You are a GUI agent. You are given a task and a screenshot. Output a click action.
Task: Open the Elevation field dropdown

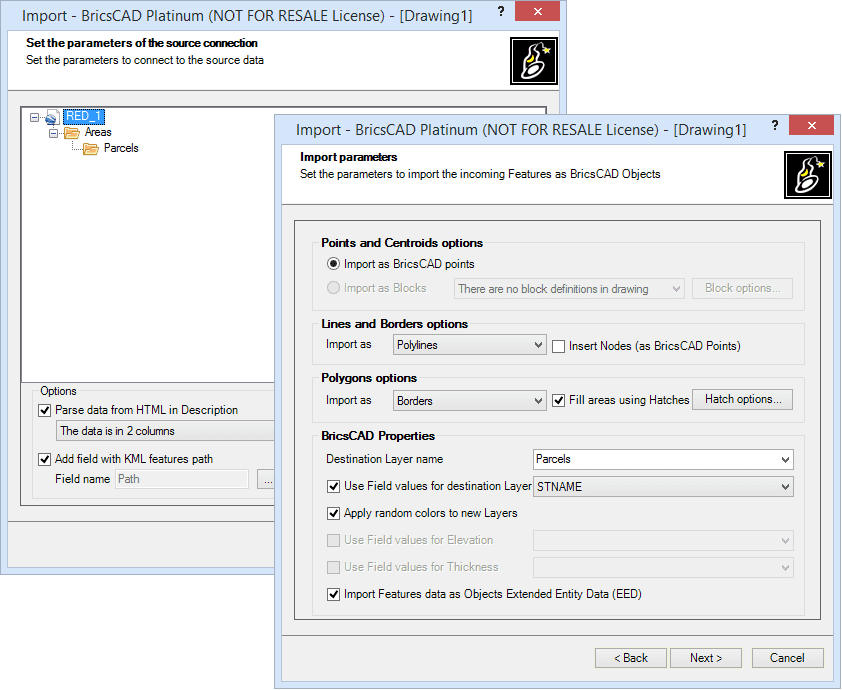point(663,541)
